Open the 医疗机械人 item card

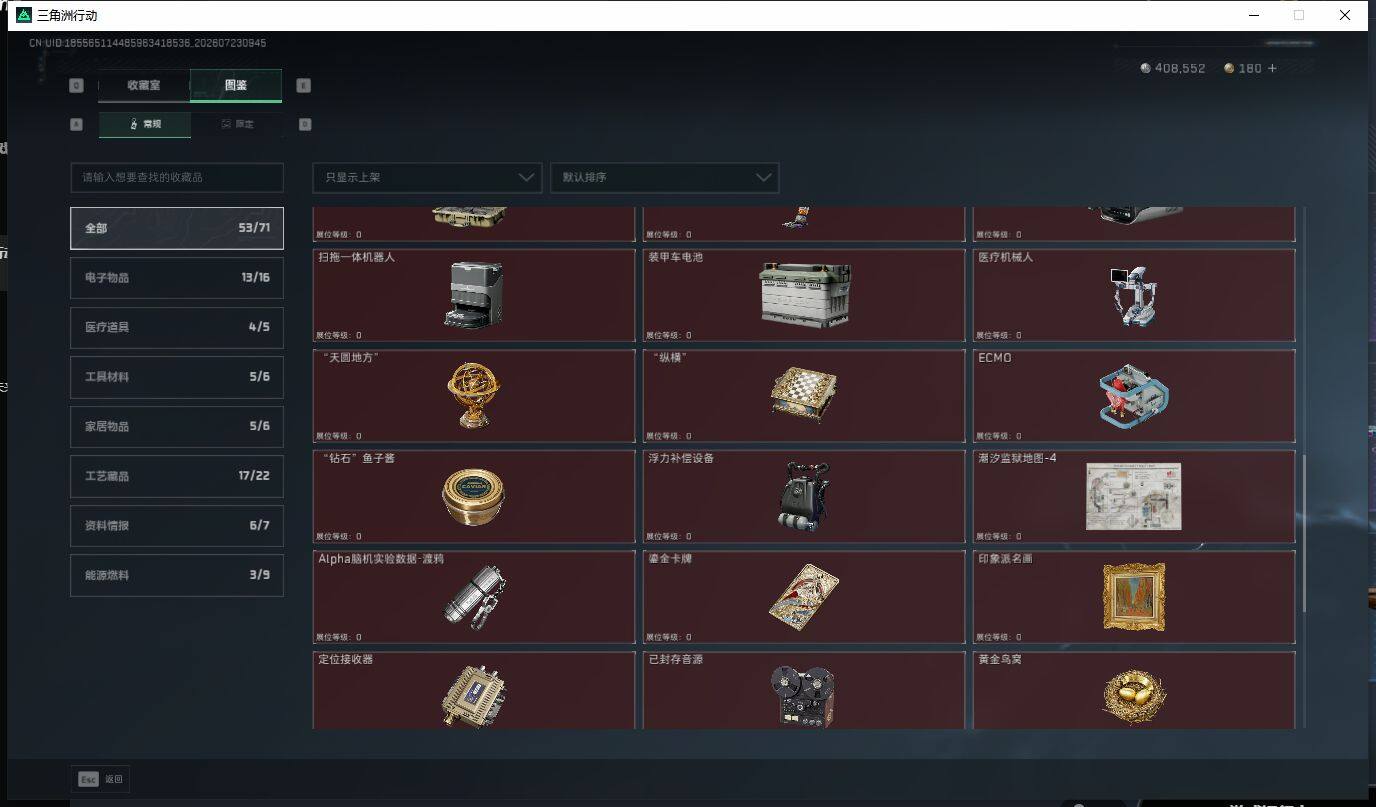coord(1134,295)
